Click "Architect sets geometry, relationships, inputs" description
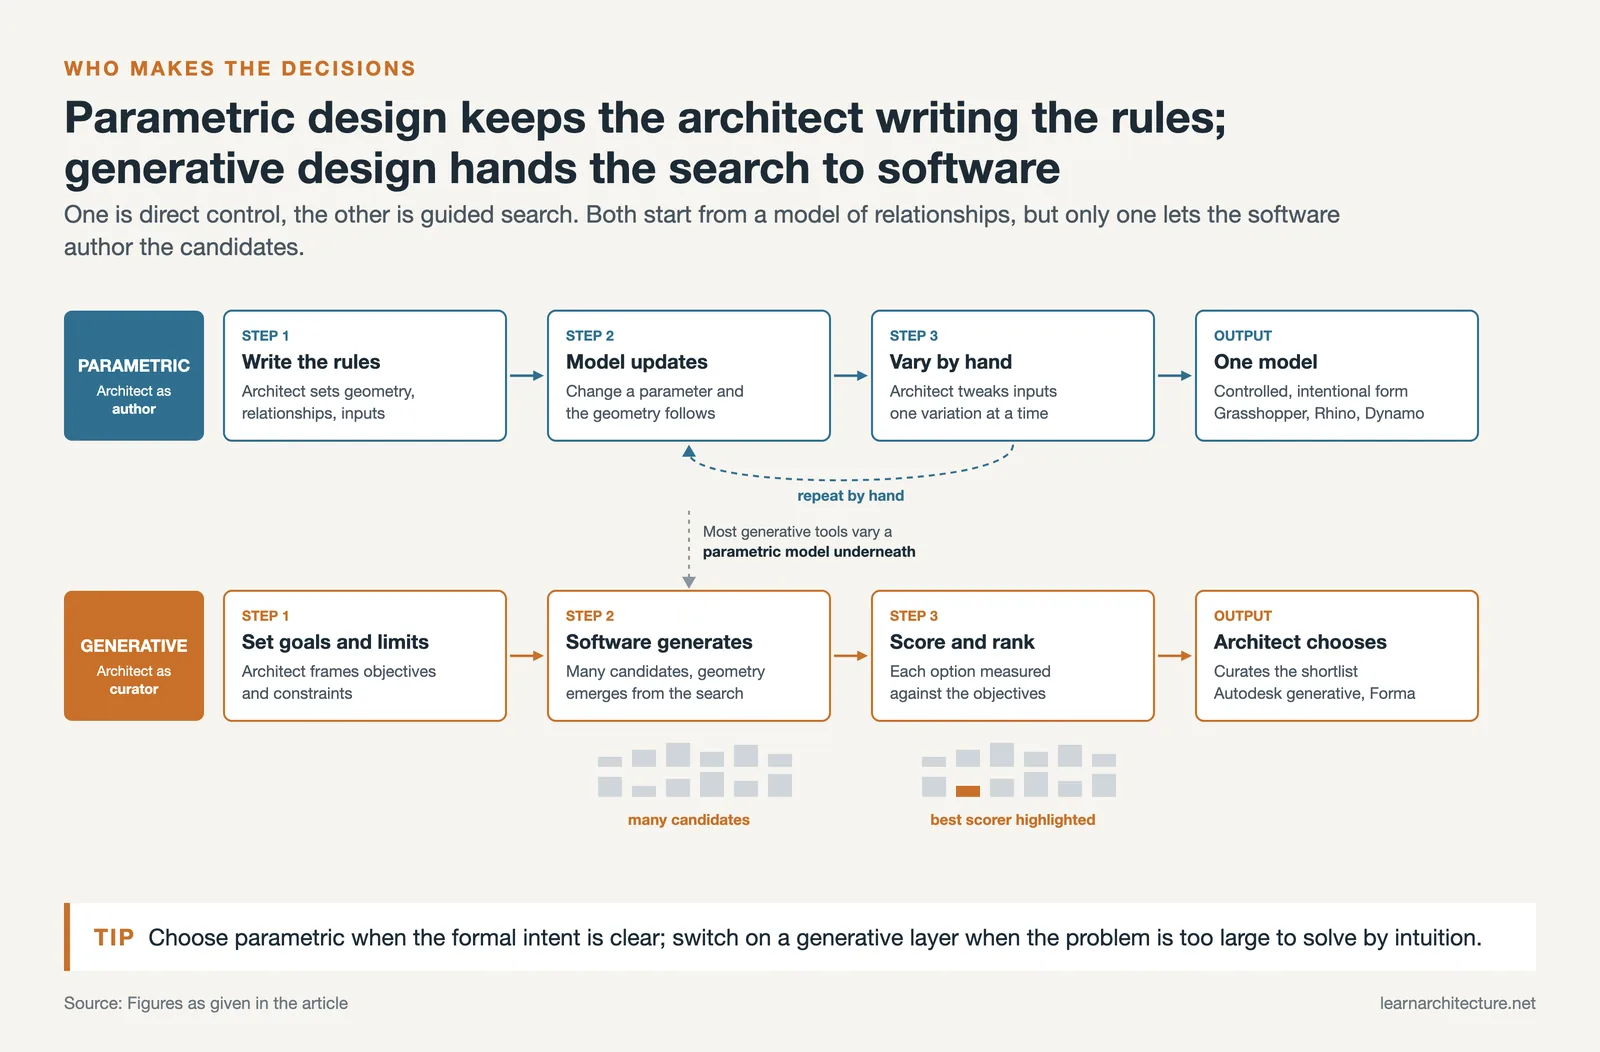The height and width of the screenshot is (1052, 1600). [328, 402]
